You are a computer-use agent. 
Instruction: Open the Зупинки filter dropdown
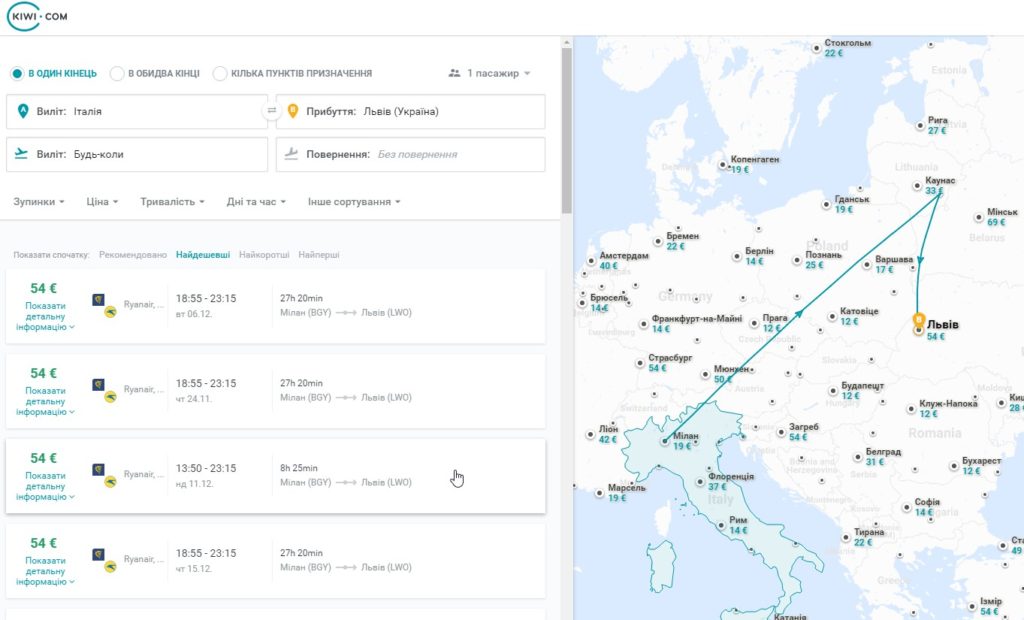pos(39,202)
